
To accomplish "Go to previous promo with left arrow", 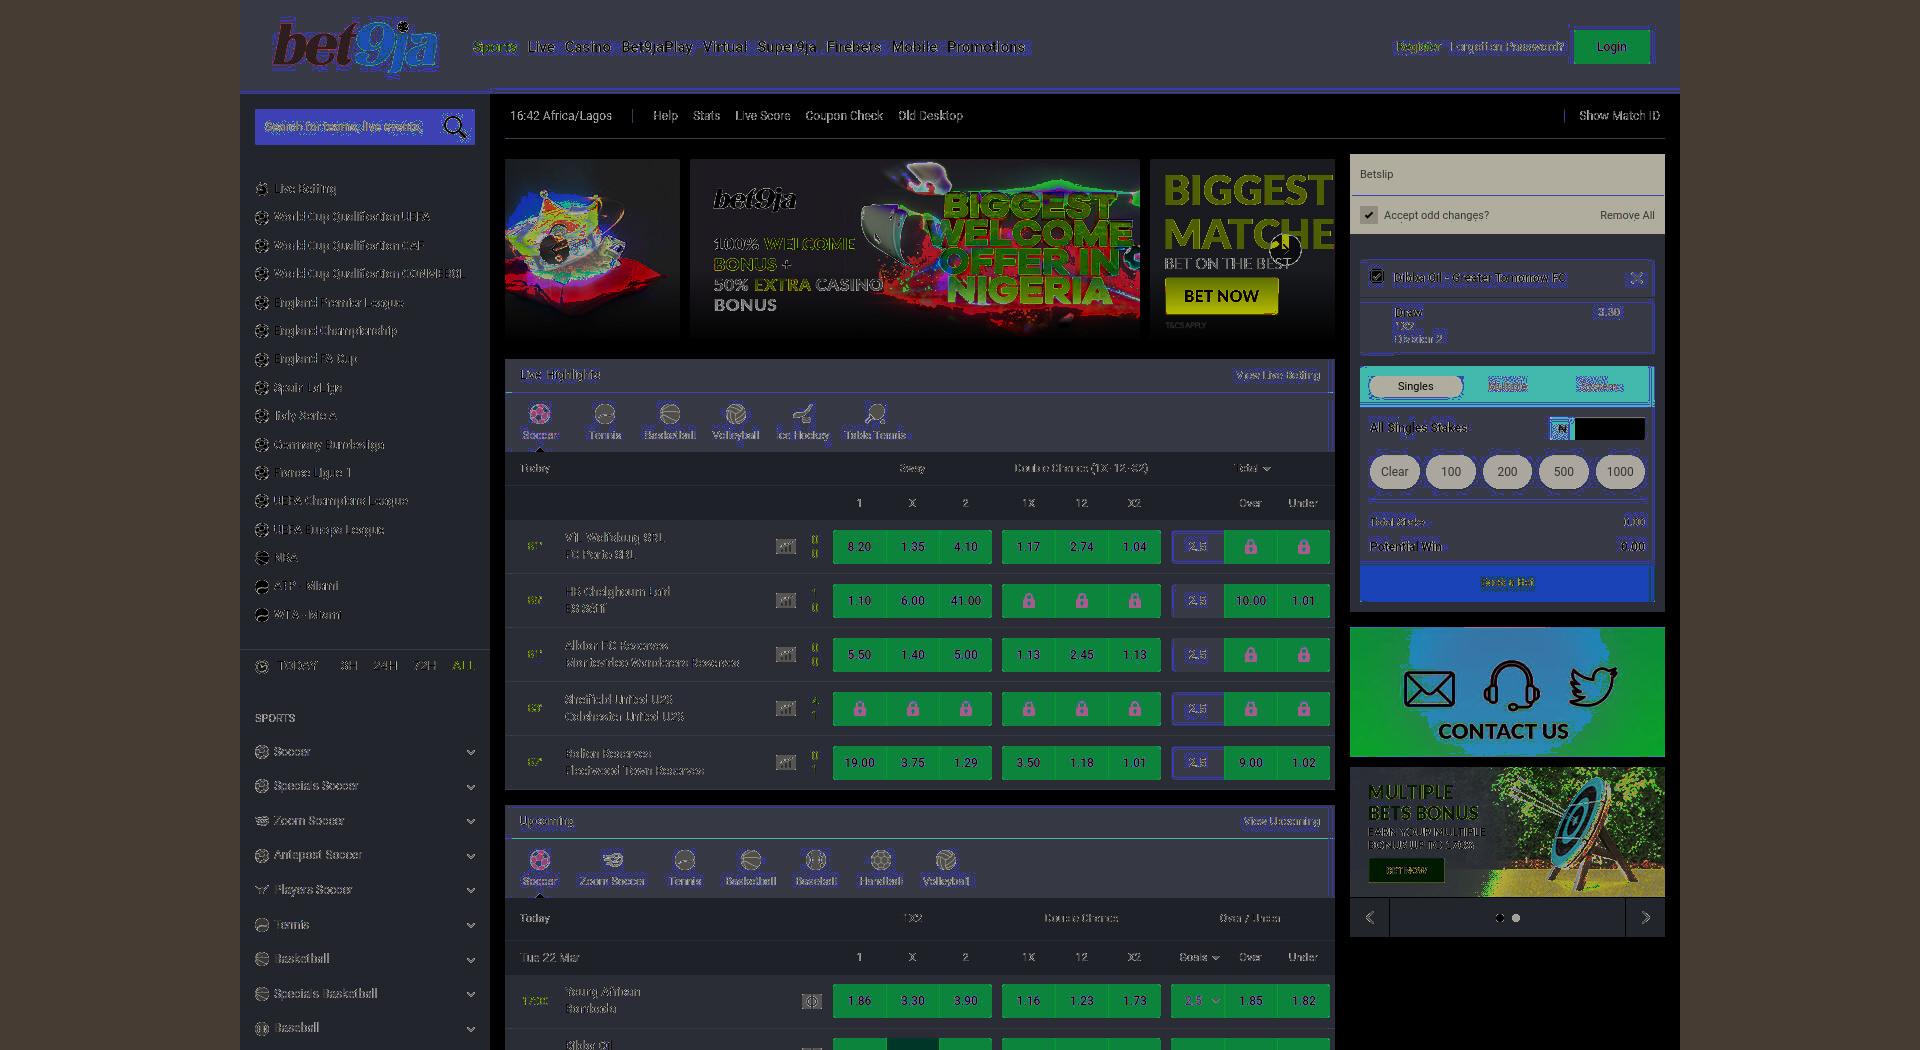I will [1369, 918].
